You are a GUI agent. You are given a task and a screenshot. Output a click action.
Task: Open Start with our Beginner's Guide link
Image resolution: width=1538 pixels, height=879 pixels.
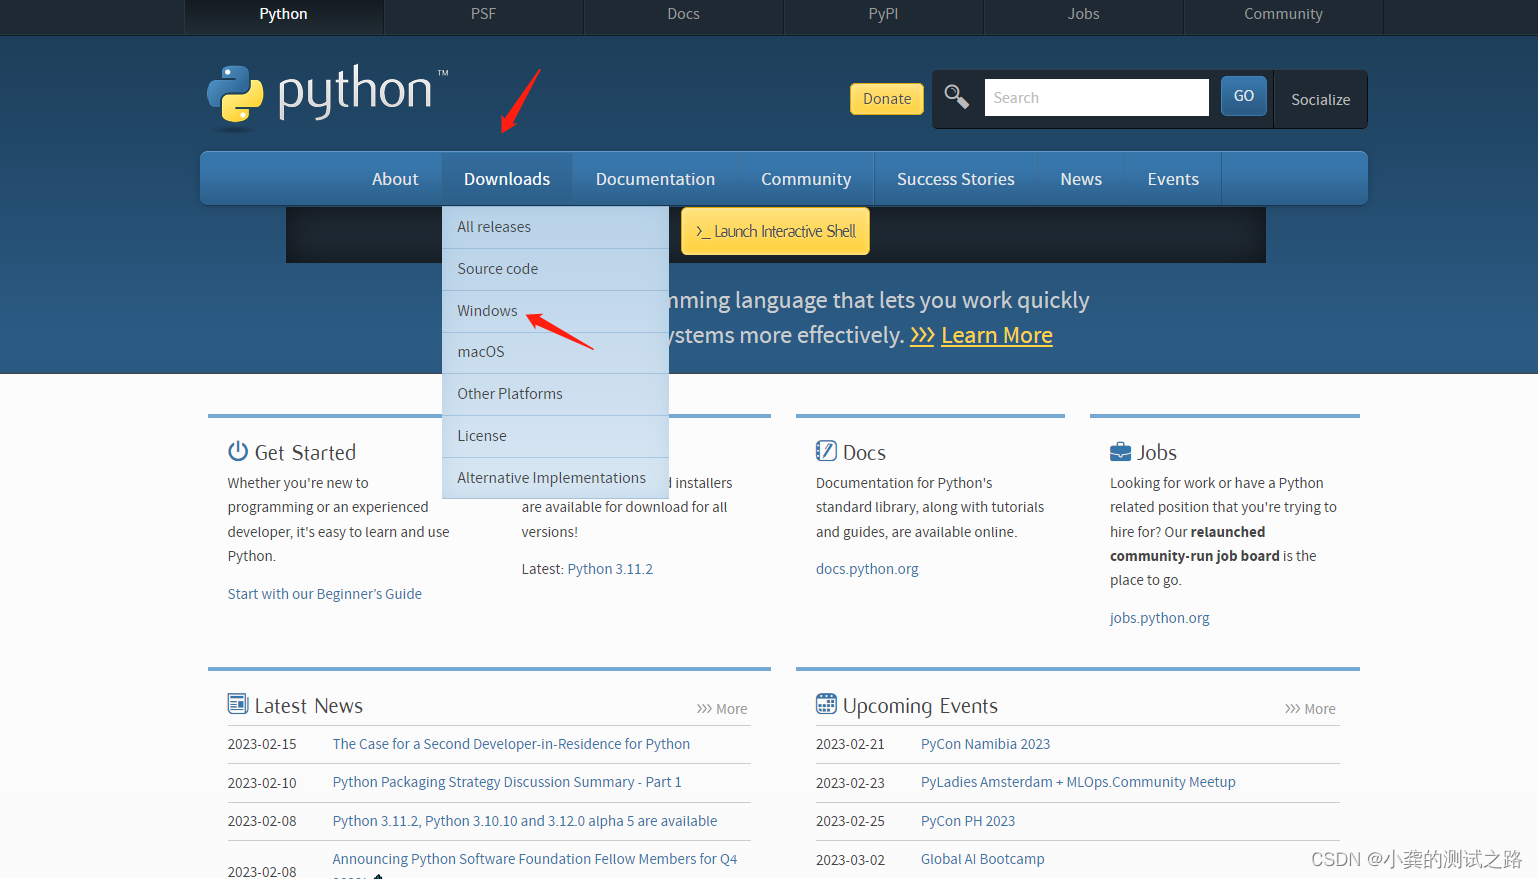(324, 594)
